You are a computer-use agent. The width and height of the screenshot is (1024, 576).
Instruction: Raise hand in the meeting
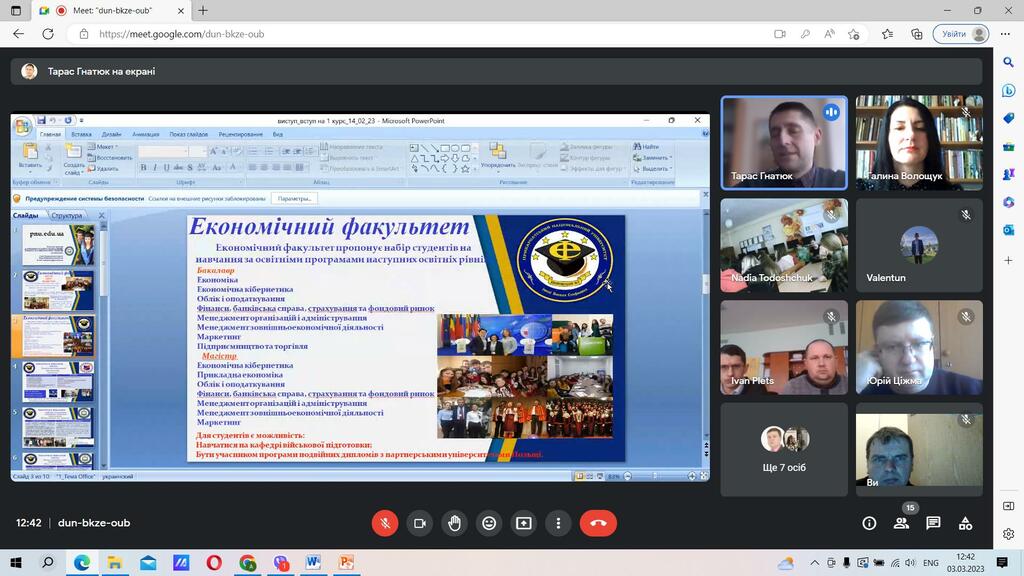click(455, 523)
